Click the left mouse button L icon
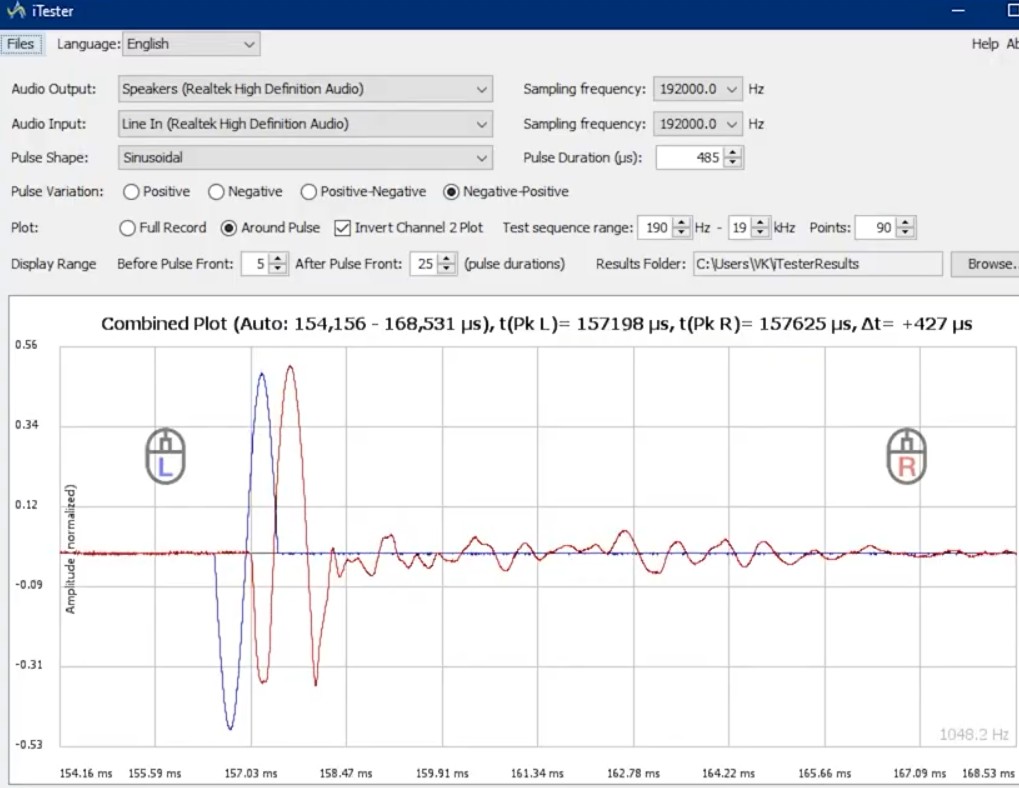1019x788 pixels. click(166, 456)
